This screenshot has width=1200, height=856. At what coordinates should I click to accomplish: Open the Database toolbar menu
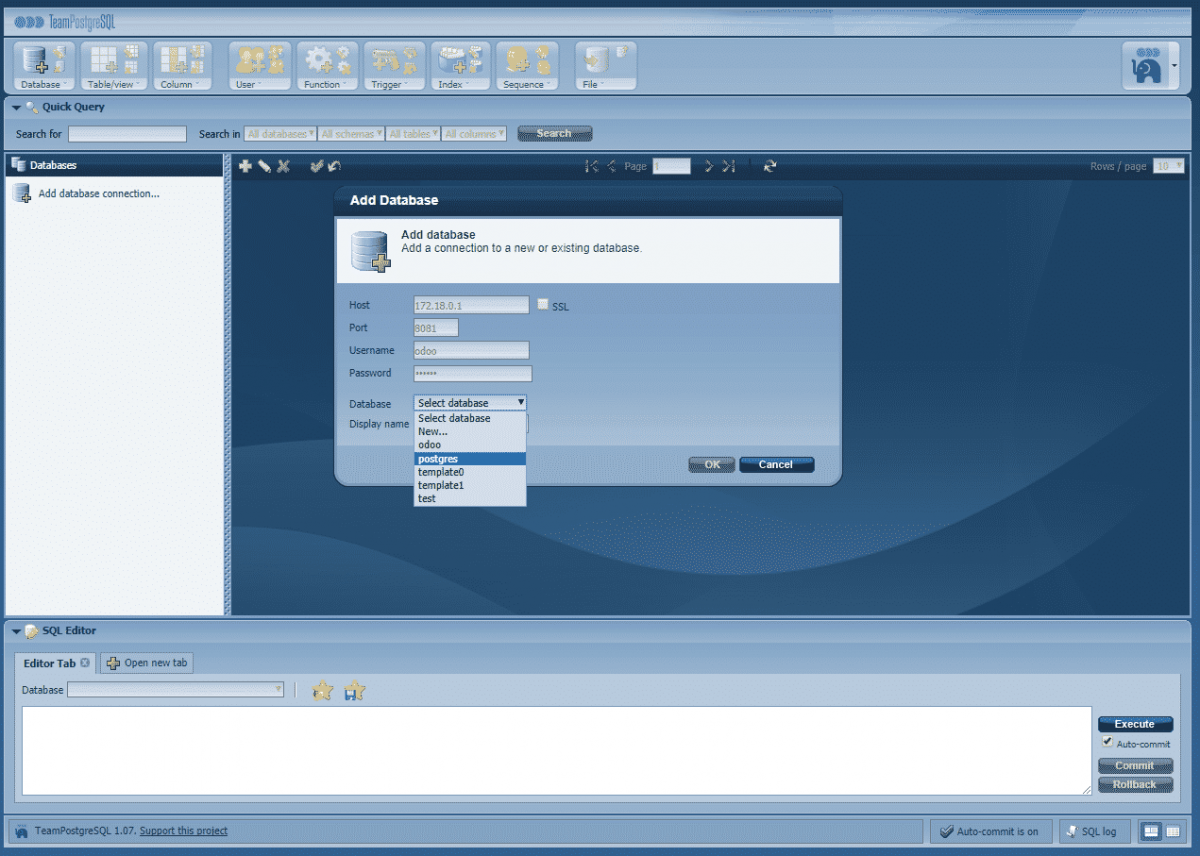tap(42, 66)
